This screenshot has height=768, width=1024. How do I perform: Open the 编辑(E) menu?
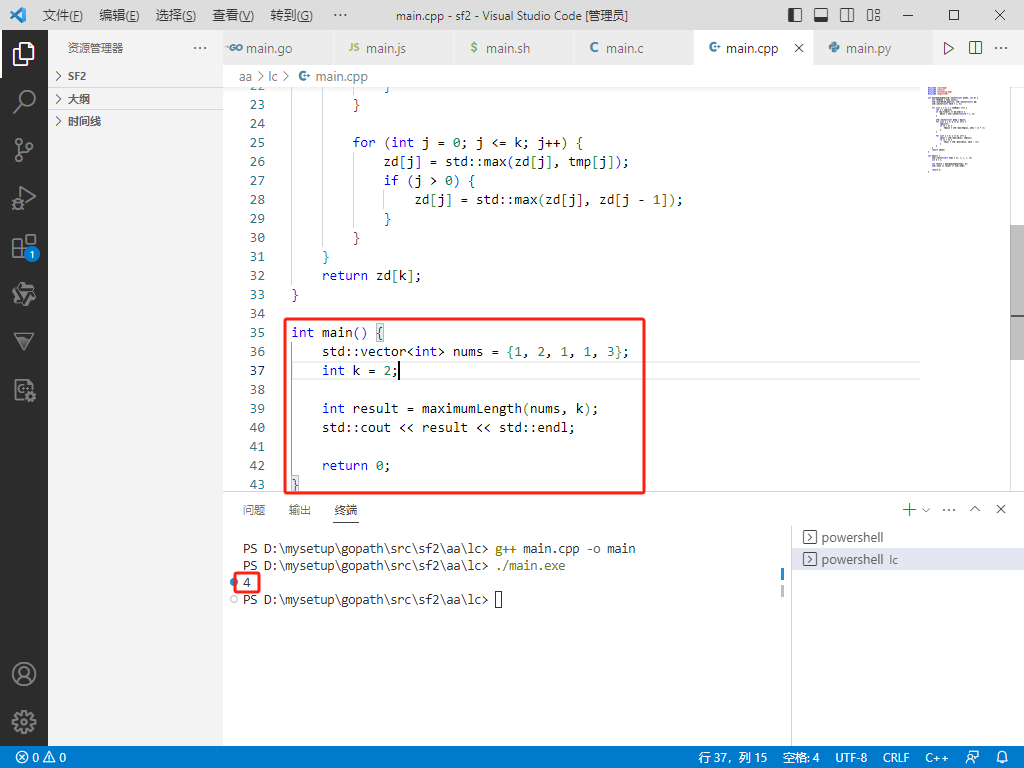pos(119,15)
